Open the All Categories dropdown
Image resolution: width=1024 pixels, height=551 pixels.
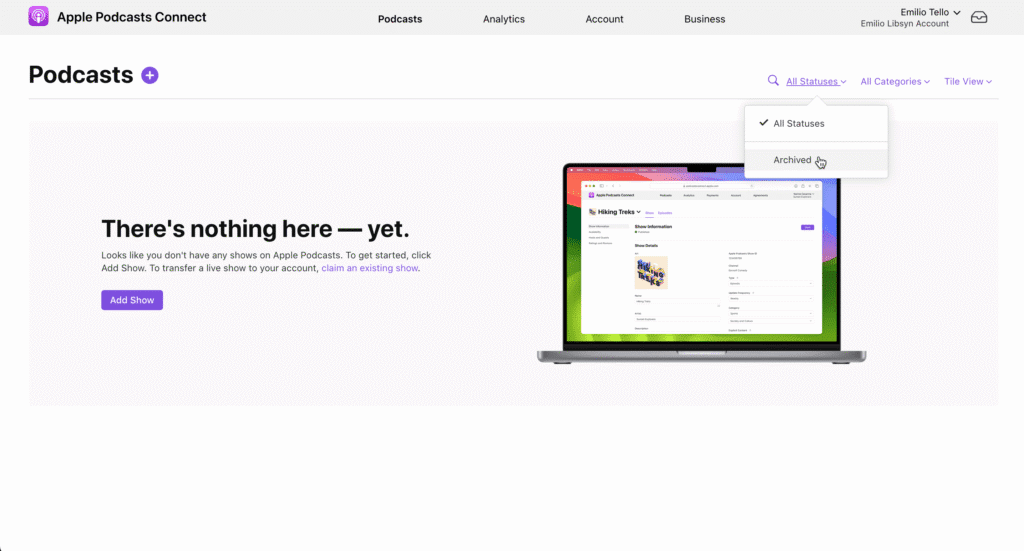pos(895,82)
